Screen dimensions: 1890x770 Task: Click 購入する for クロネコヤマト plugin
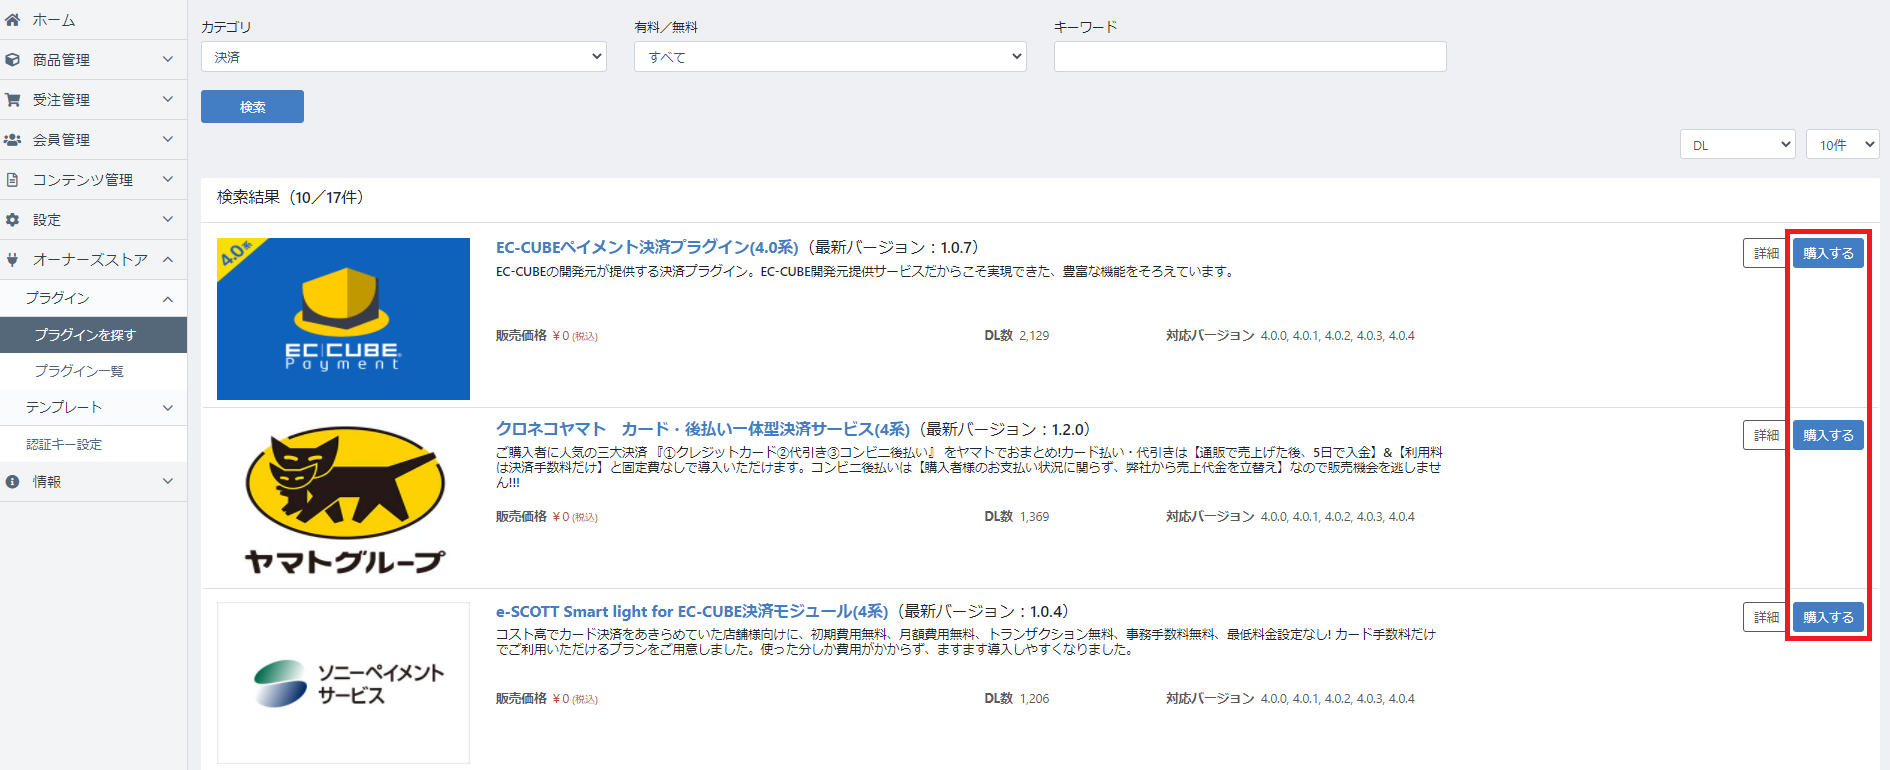click(x=1828, y=435)
